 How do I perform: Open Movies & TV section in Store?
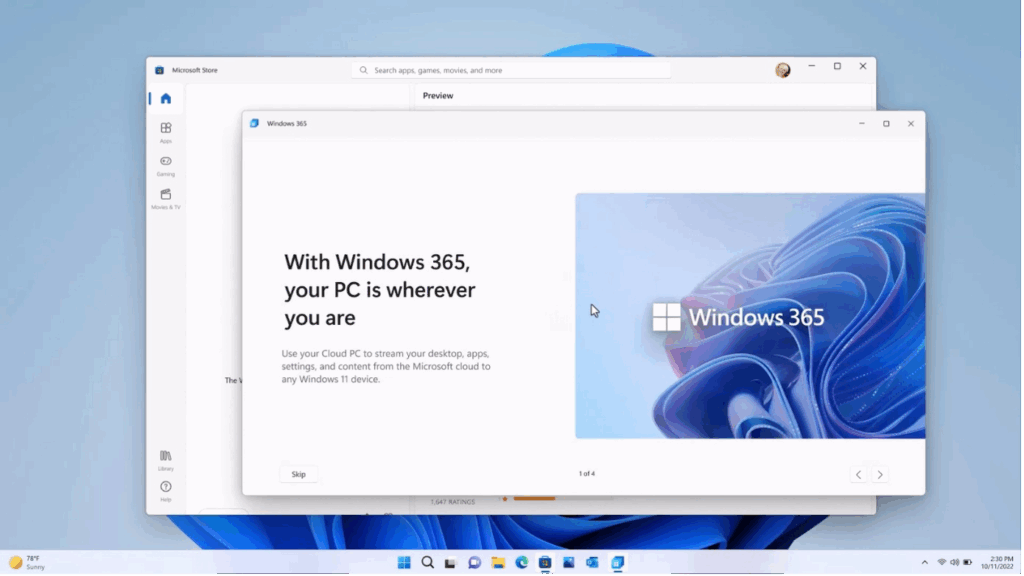click(x=165, y=197)
